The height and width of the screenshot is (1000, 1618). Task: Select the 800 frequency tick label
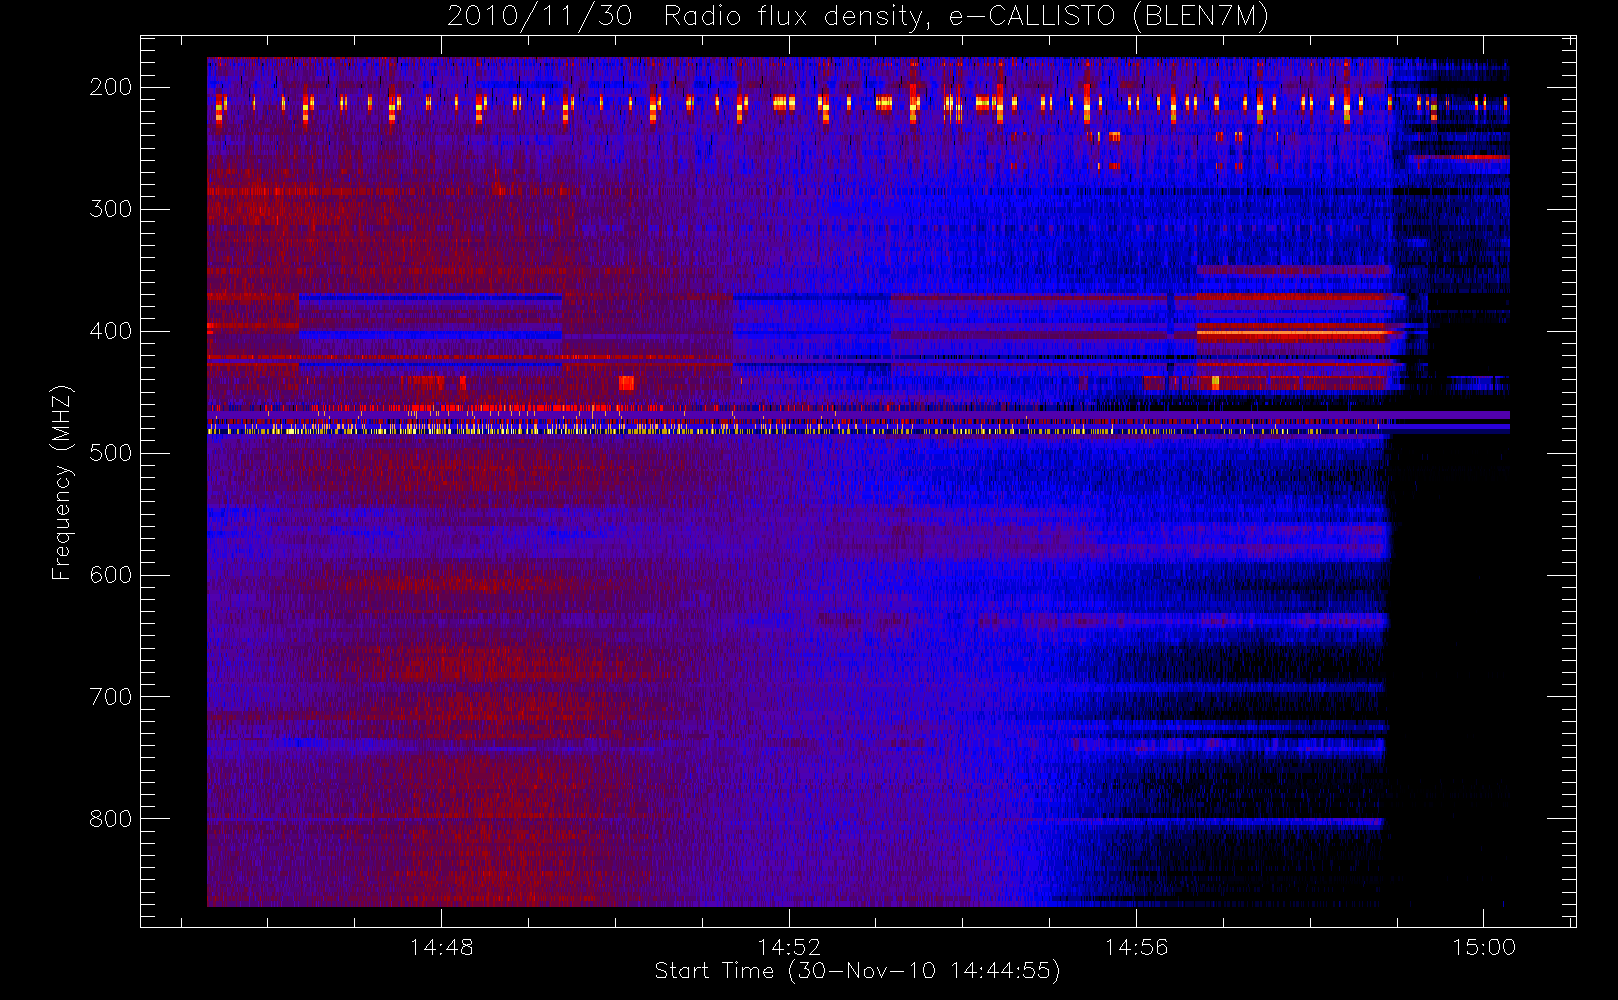[x=110, y=819]
